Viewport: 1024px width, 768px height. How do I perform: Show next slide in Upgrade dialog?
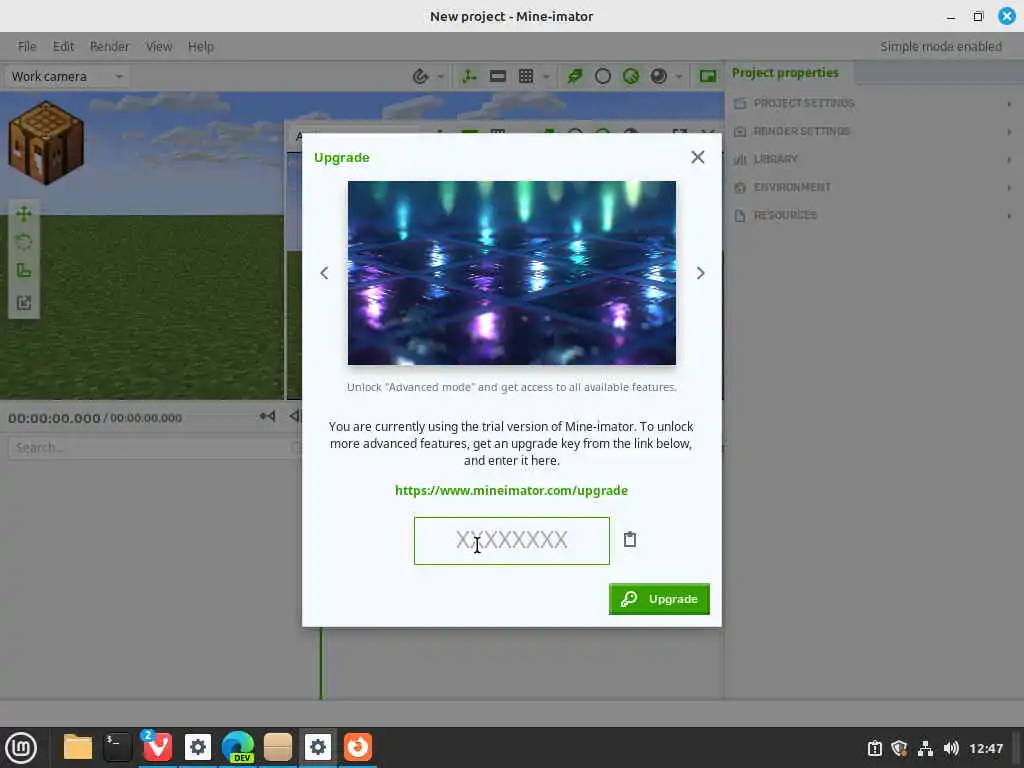point(700,273)
